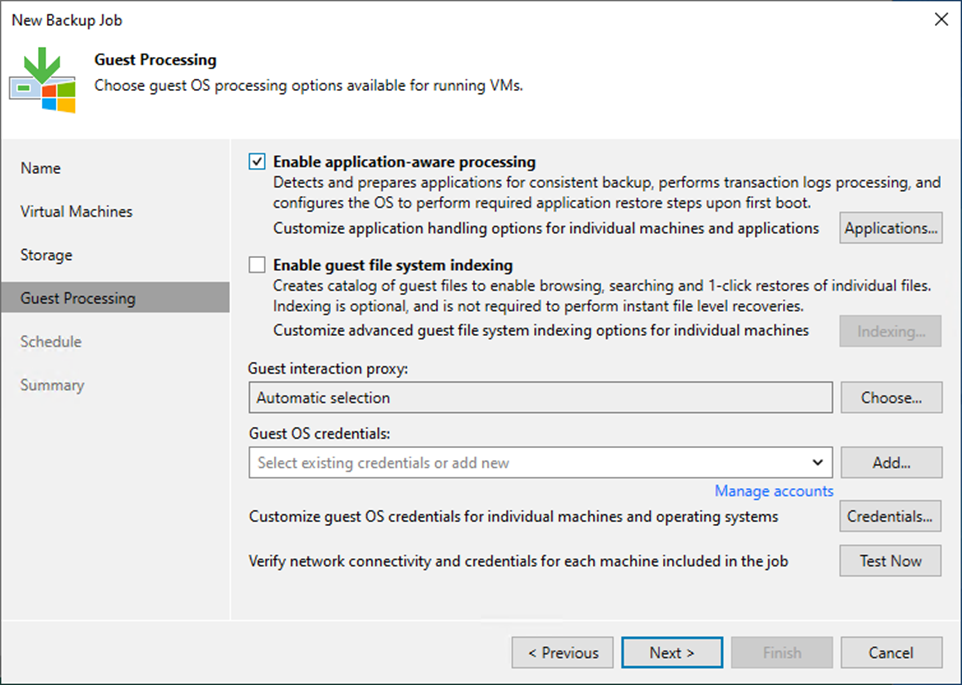Click Add... to add new credentials
Viewport: 962px width, 685px height.
[x=890, y=462]
